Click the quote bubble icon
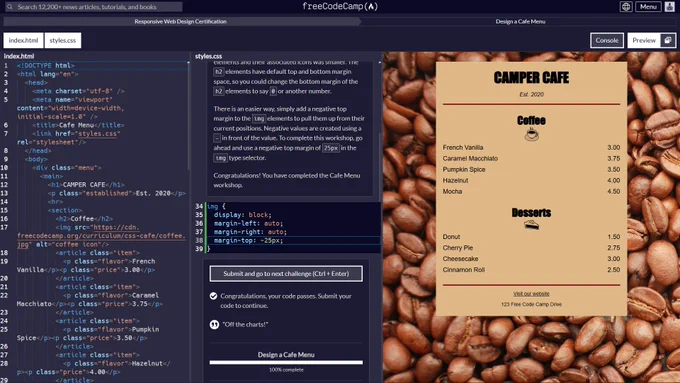This screenshot has height=383, width=680. click(214, 324)
